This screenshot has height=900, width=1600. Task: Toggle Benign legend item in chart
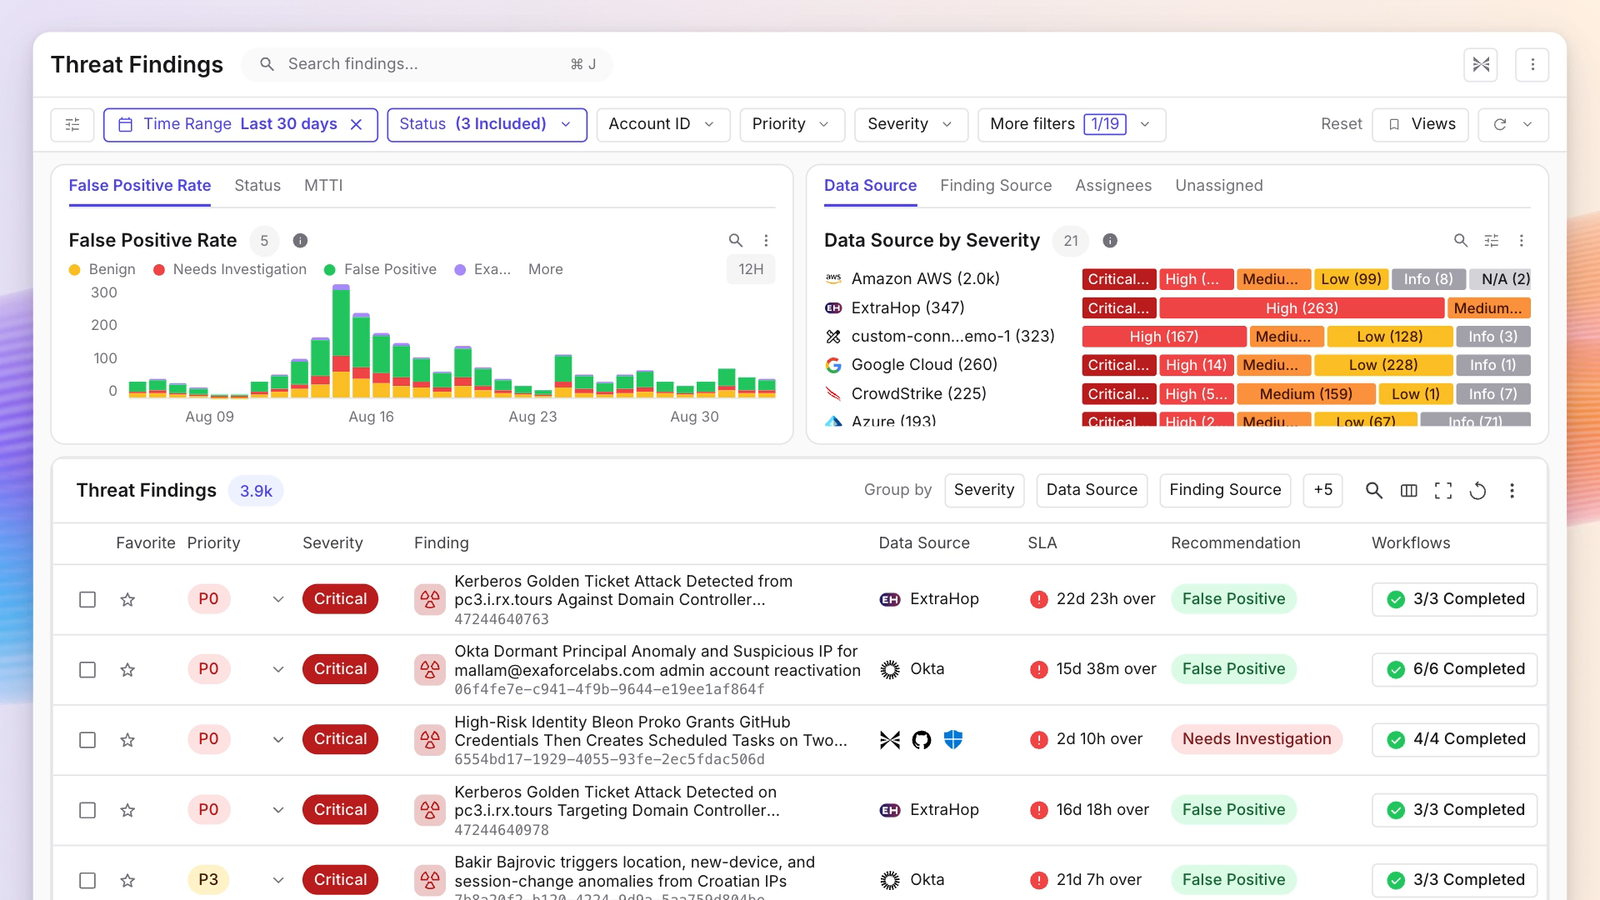point(102,270)
